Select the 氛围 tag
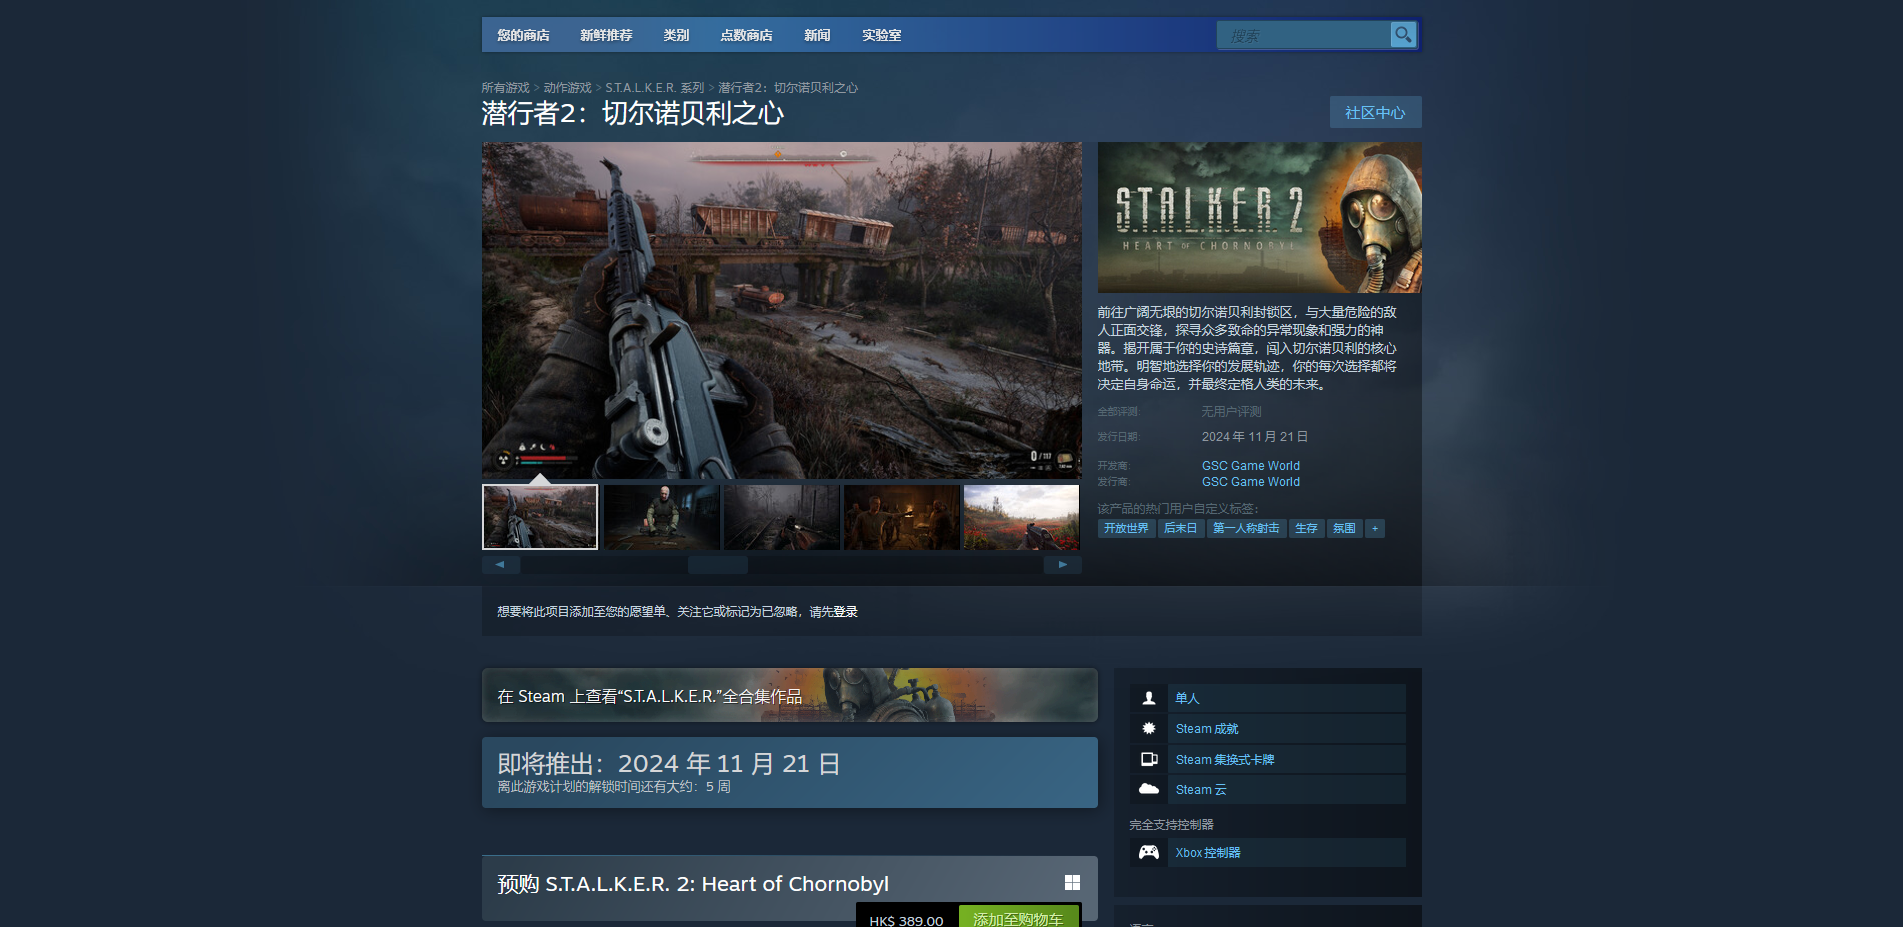1903x927 pixels. 1344,528
